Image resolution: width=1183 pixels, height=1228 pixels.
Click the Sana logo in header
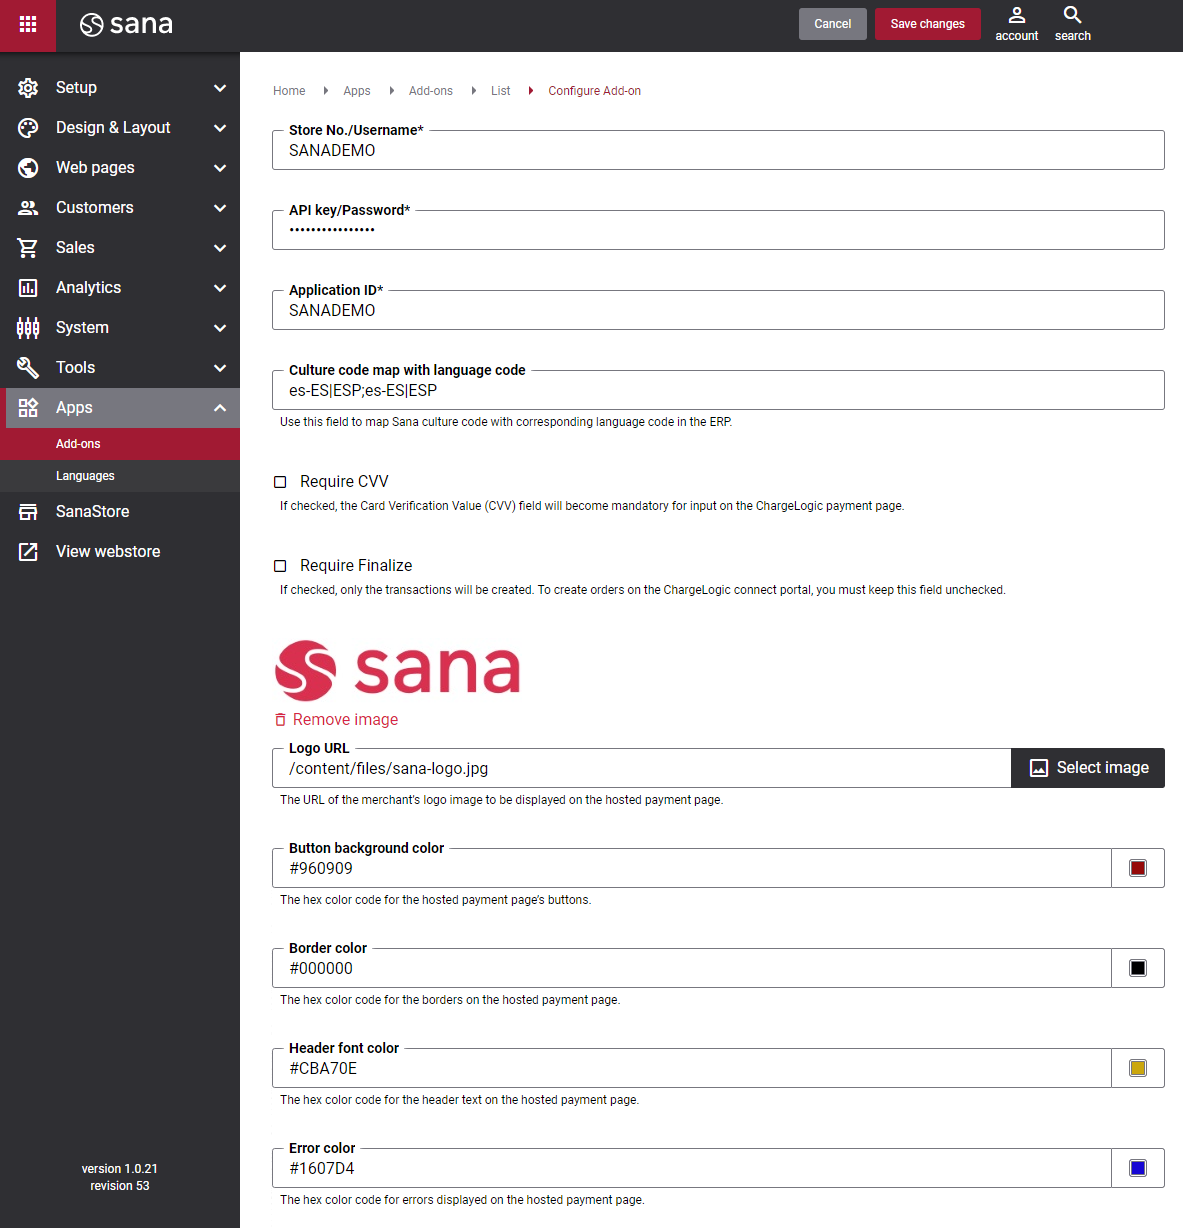[126, 24]
